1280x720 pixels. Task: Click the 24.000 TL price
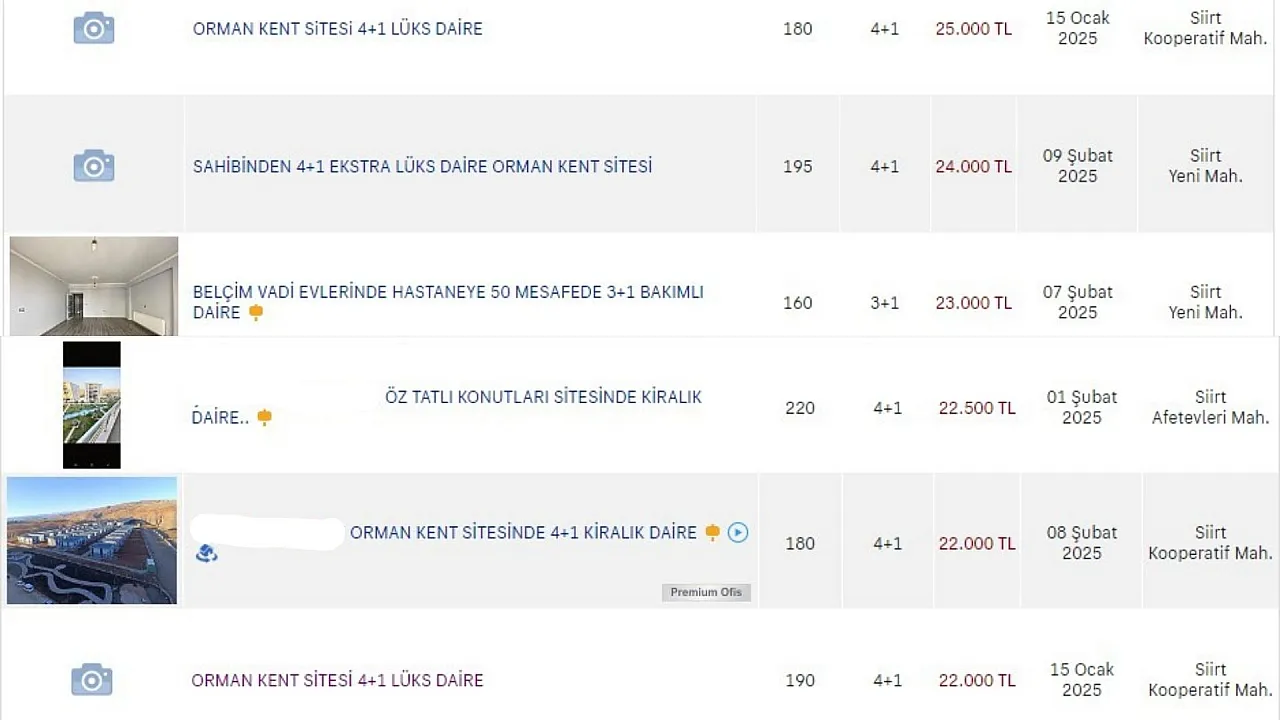974,166
